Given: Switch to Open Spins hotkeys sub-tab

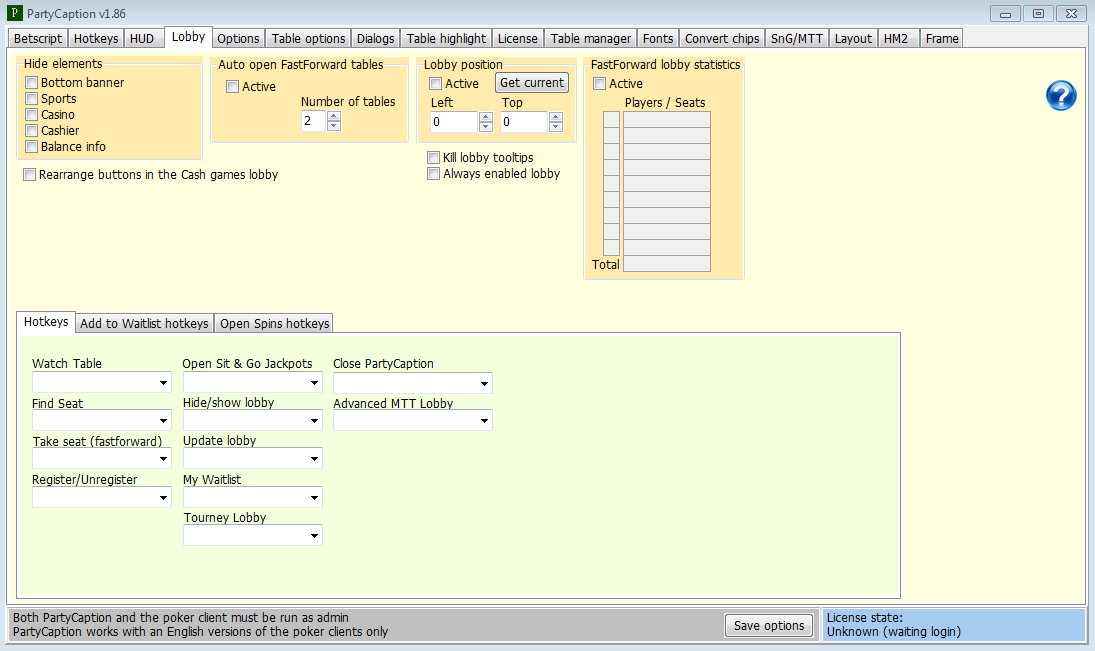Looking at the screenshot, I should pyautogui.click(x=274, y=323).
